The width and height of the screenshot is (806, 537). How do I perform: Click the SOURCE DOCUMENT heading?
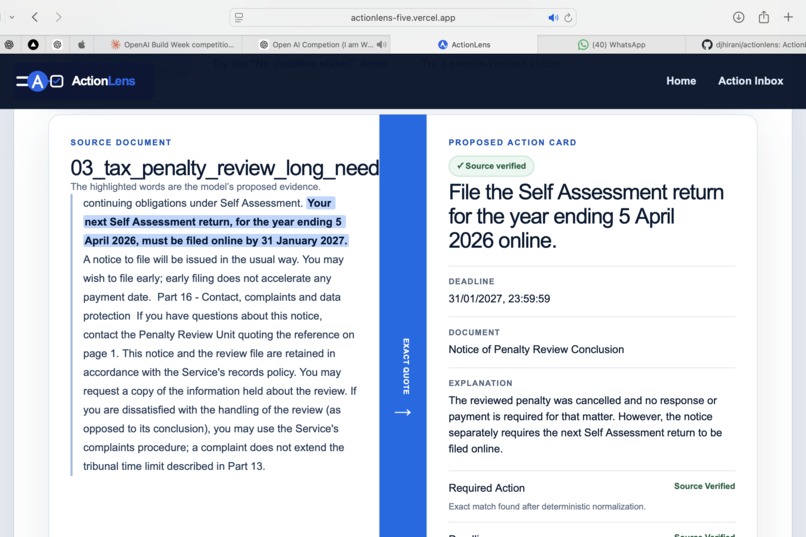pyautogui.click(x=121, y=142)
